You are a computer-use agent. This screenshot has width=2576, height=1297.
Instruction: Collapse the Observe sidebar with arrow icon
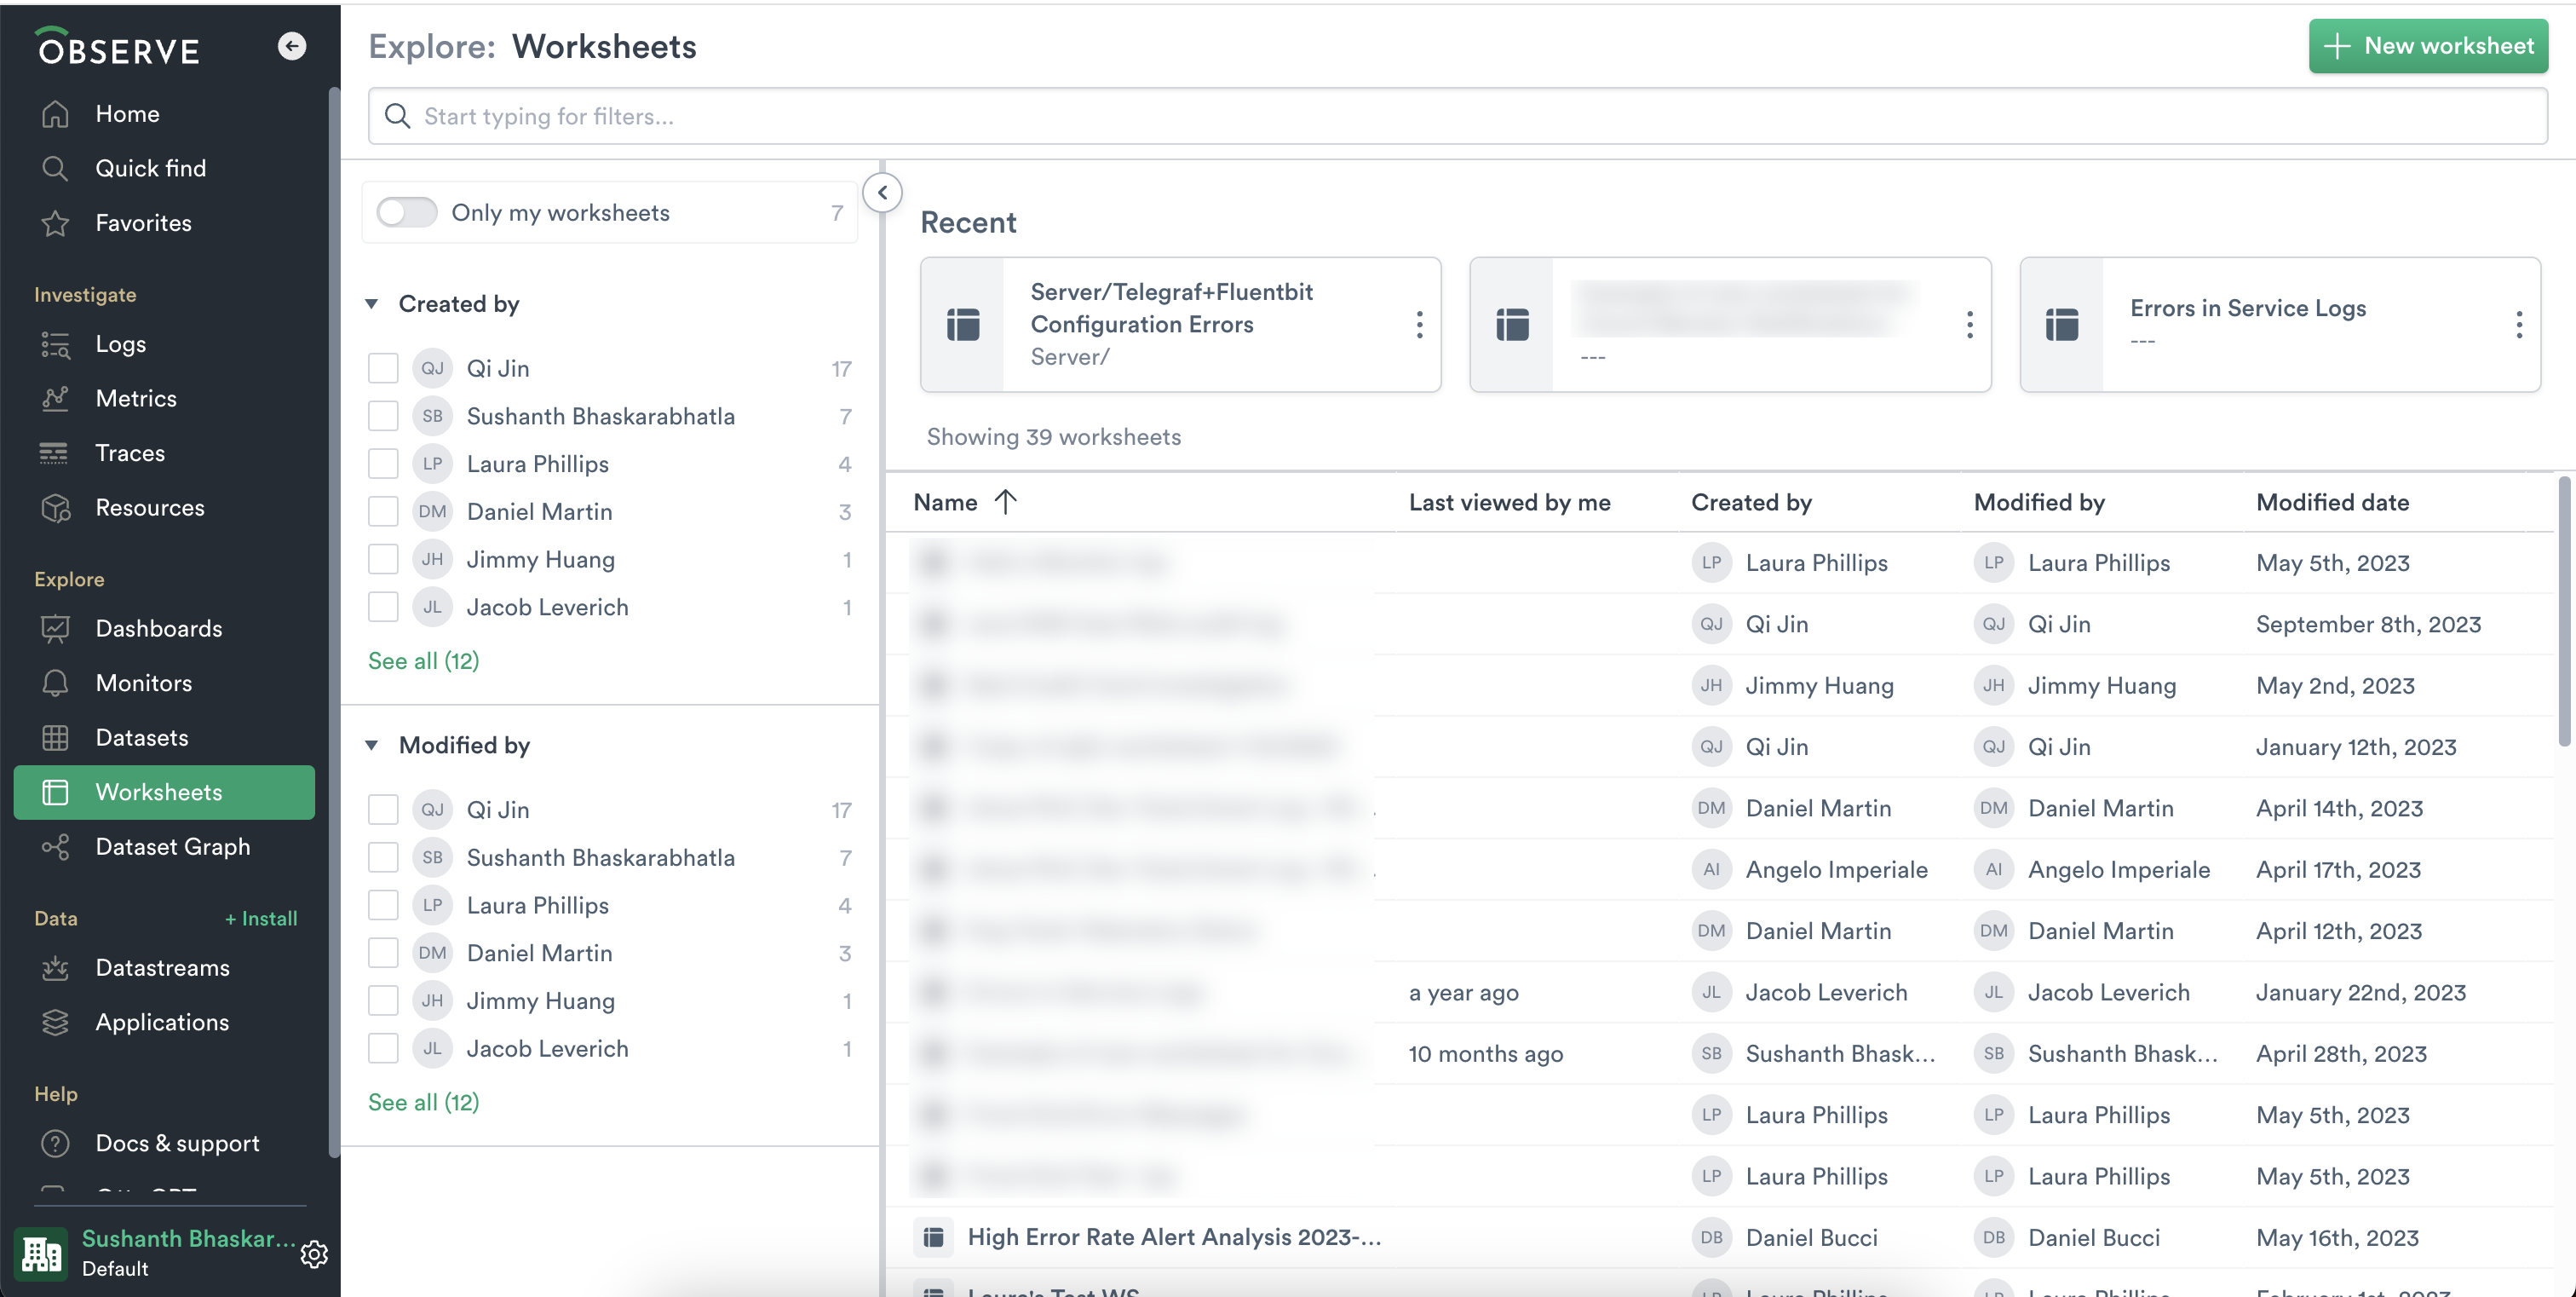tap(291, 46)
